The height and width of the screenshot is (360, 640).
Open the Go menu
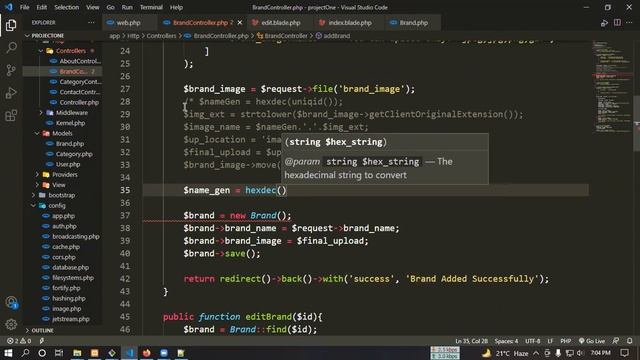111,7
